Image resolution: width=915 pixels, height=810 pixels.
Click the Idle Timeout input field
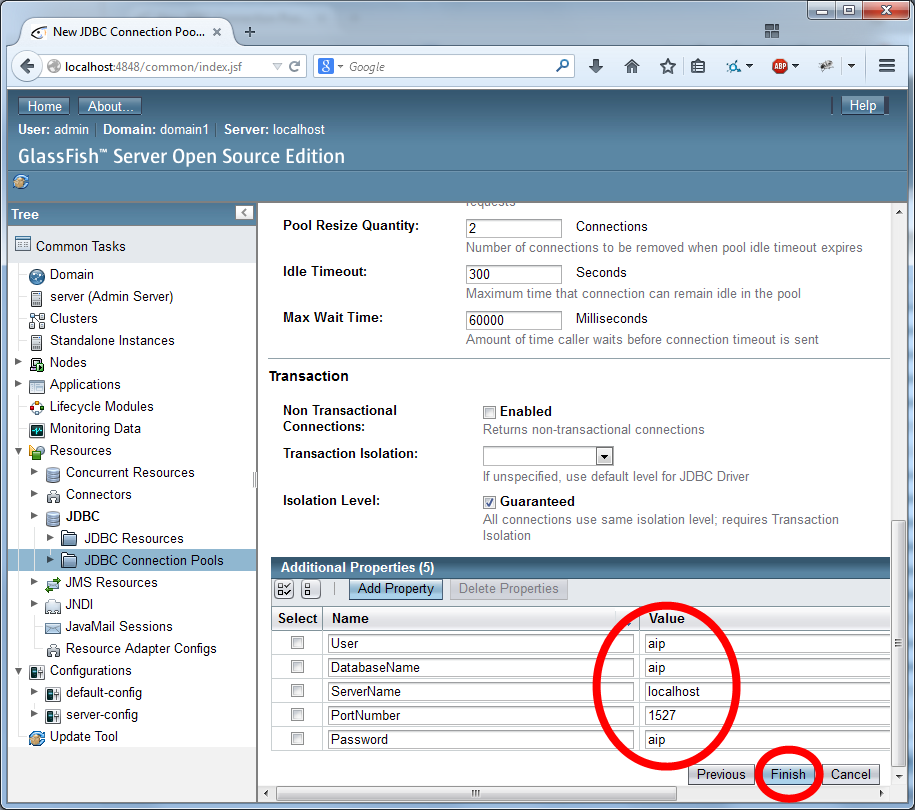(x=513, y=273)
